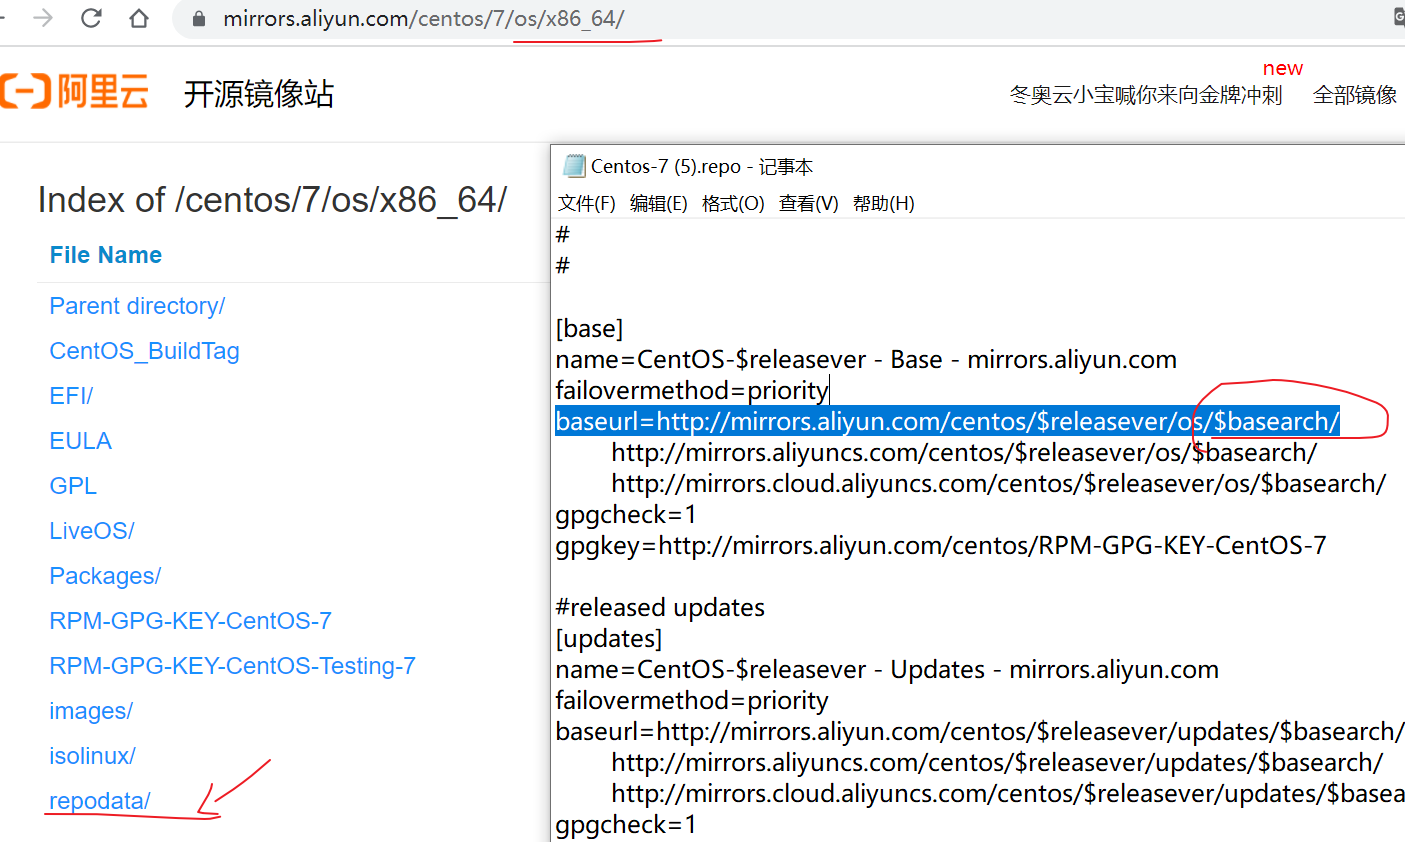Open images/ directory link
This screenshot has width=1405, height=842.
click(91, 711)
